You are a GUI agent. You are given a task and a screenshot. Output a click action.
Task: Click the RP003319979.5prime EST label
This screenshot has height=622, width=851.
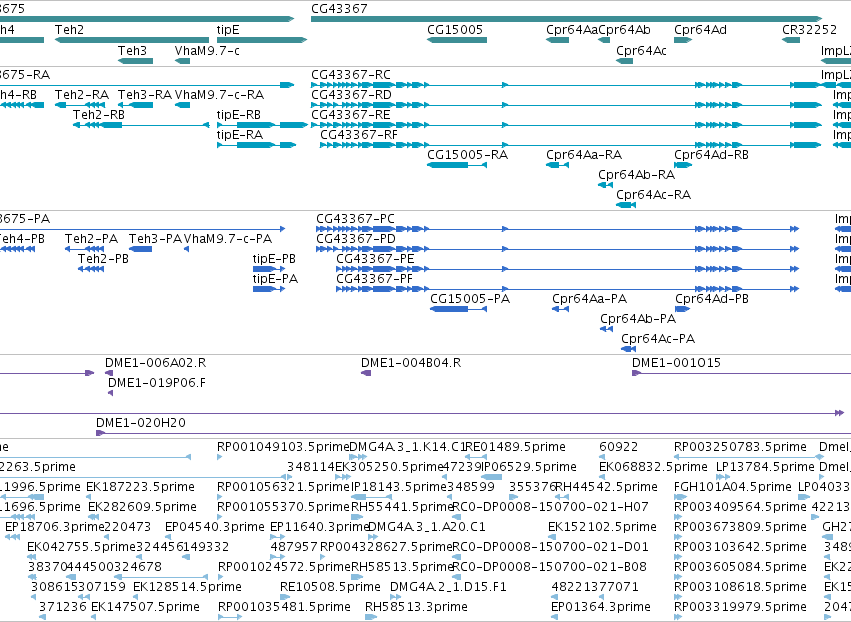coord(740,607)
